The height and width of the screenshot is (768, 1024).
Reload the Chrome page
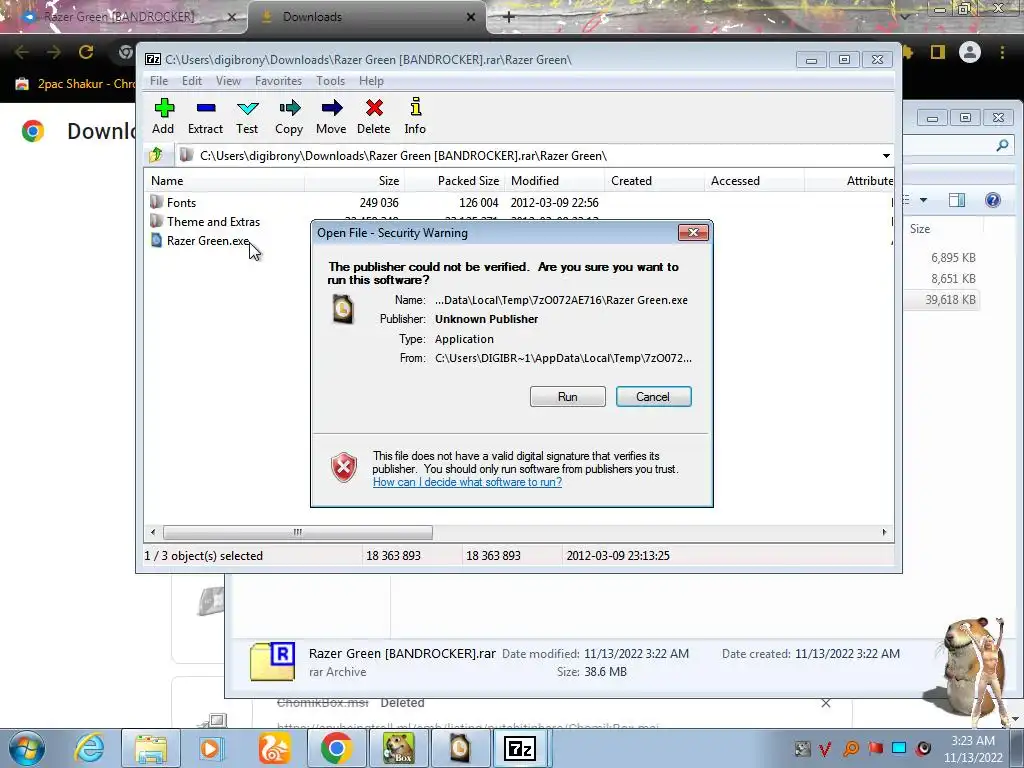pos(86,52)
